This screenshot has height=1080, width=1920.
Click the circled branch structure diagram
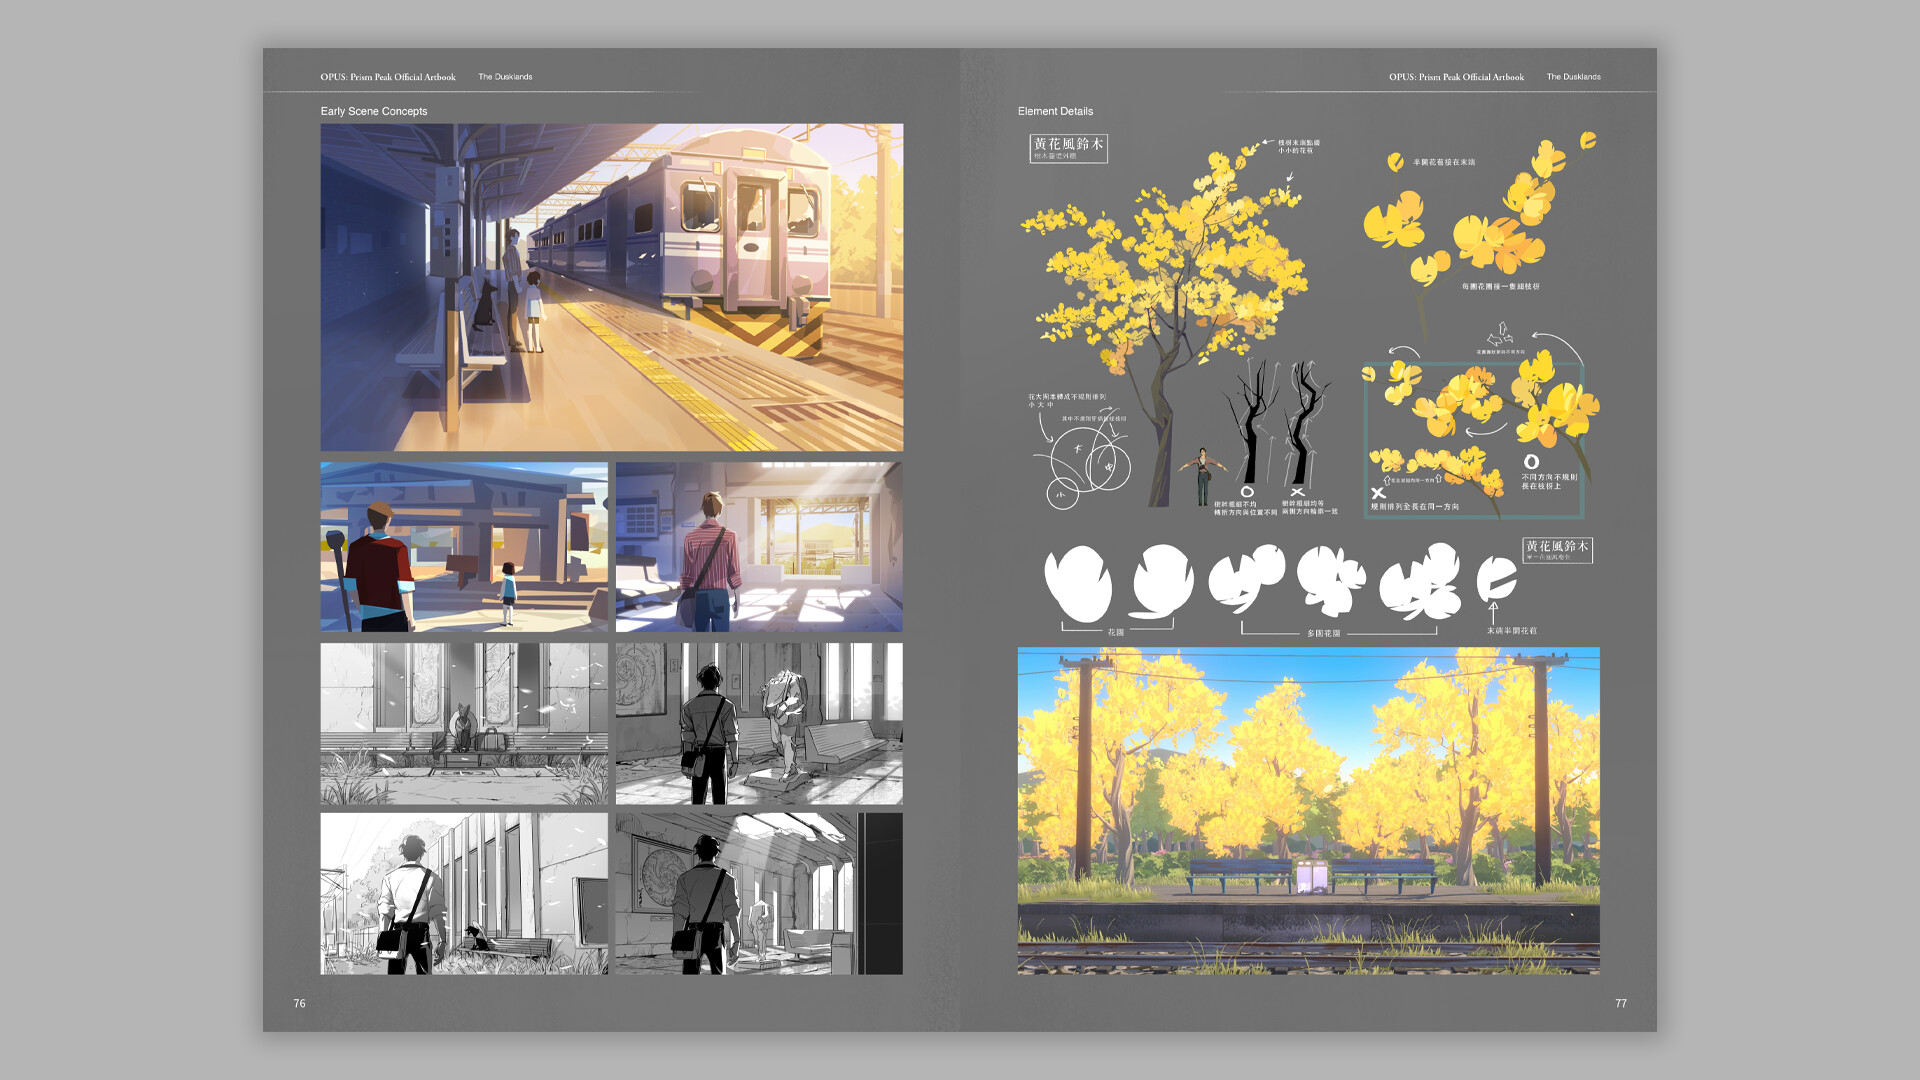(1085, 462)
